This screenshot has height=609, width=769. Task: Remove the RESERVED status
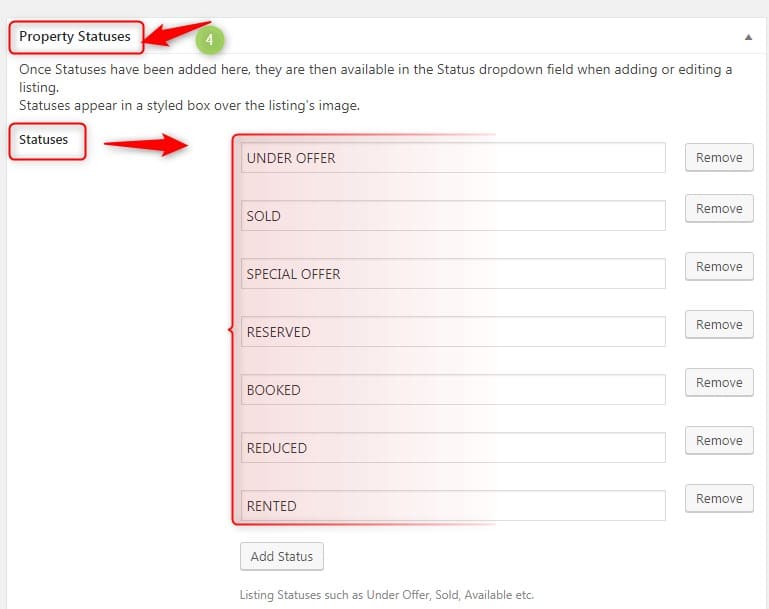coord(718,325)
